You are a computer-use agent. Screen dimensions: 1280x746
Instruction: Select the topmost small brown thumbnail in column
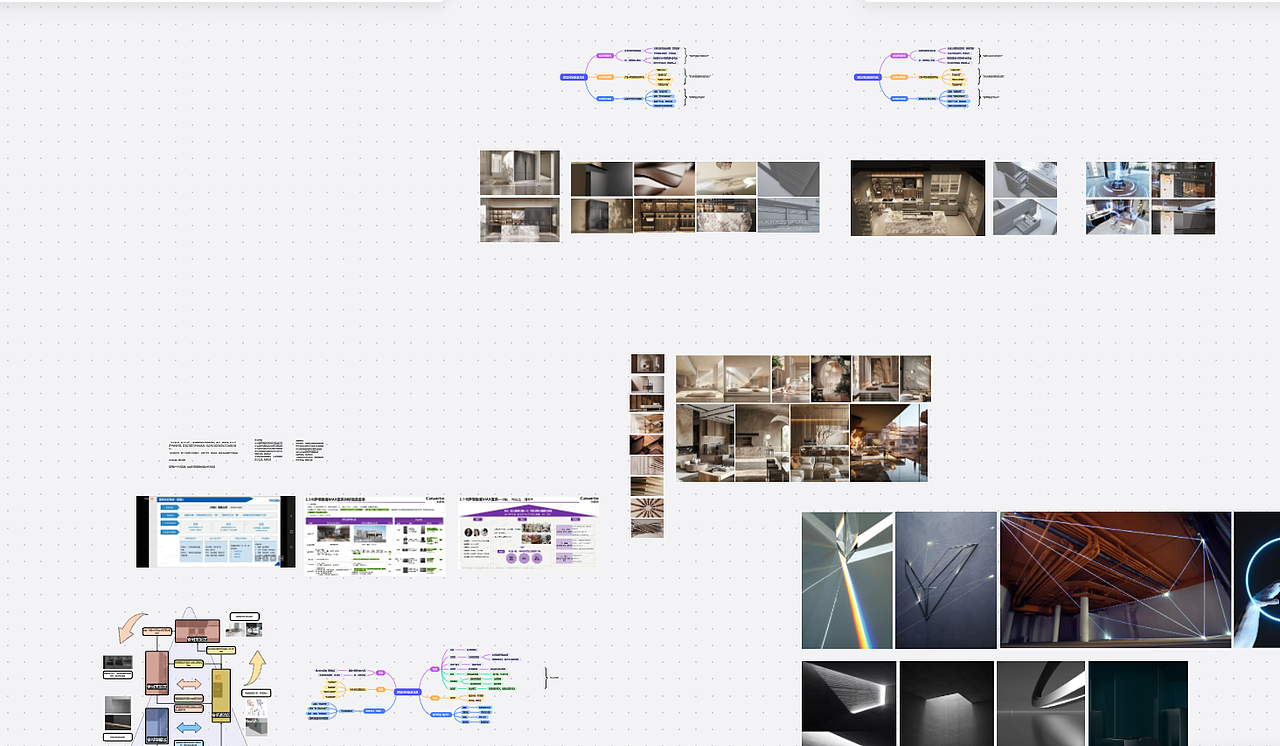(647, 364)
